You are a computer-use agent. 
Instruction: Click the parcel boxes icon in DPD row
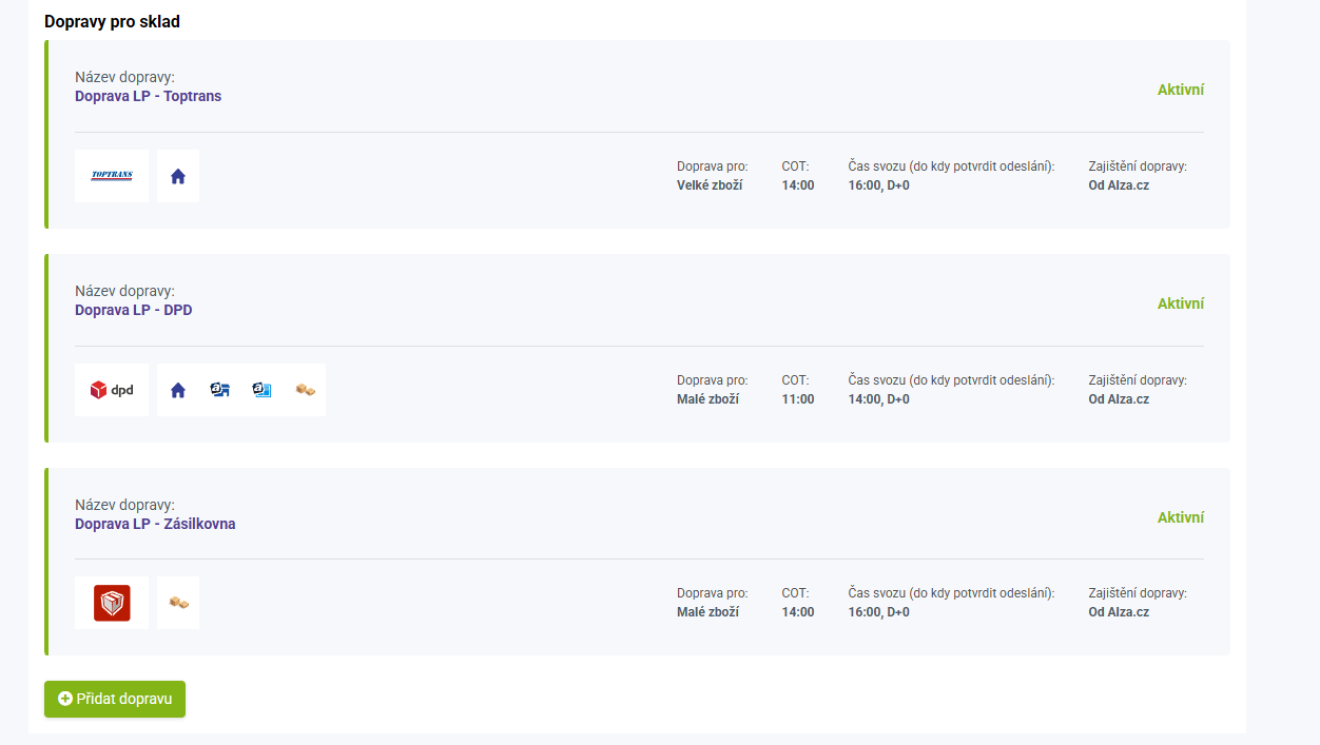[305, 390]
